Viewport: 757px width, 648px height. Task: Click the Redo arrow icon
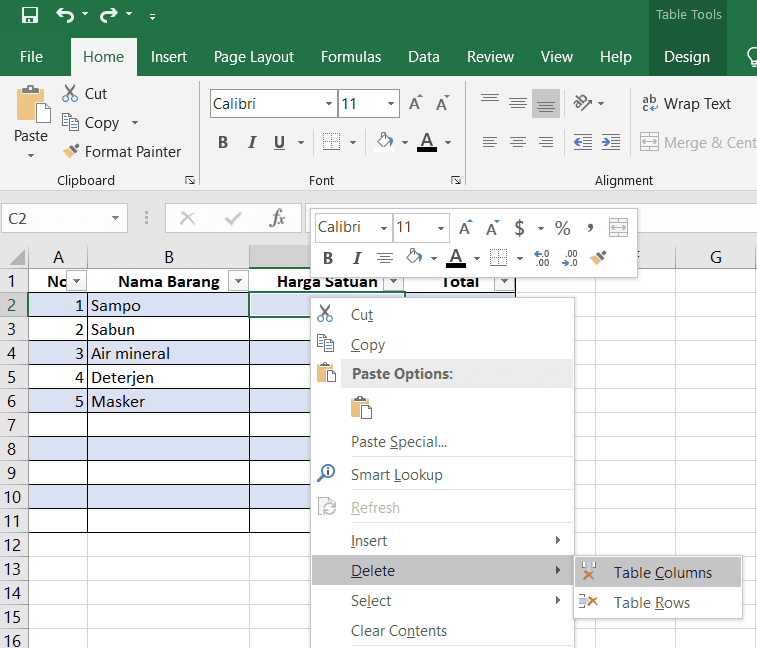(109, 15)
